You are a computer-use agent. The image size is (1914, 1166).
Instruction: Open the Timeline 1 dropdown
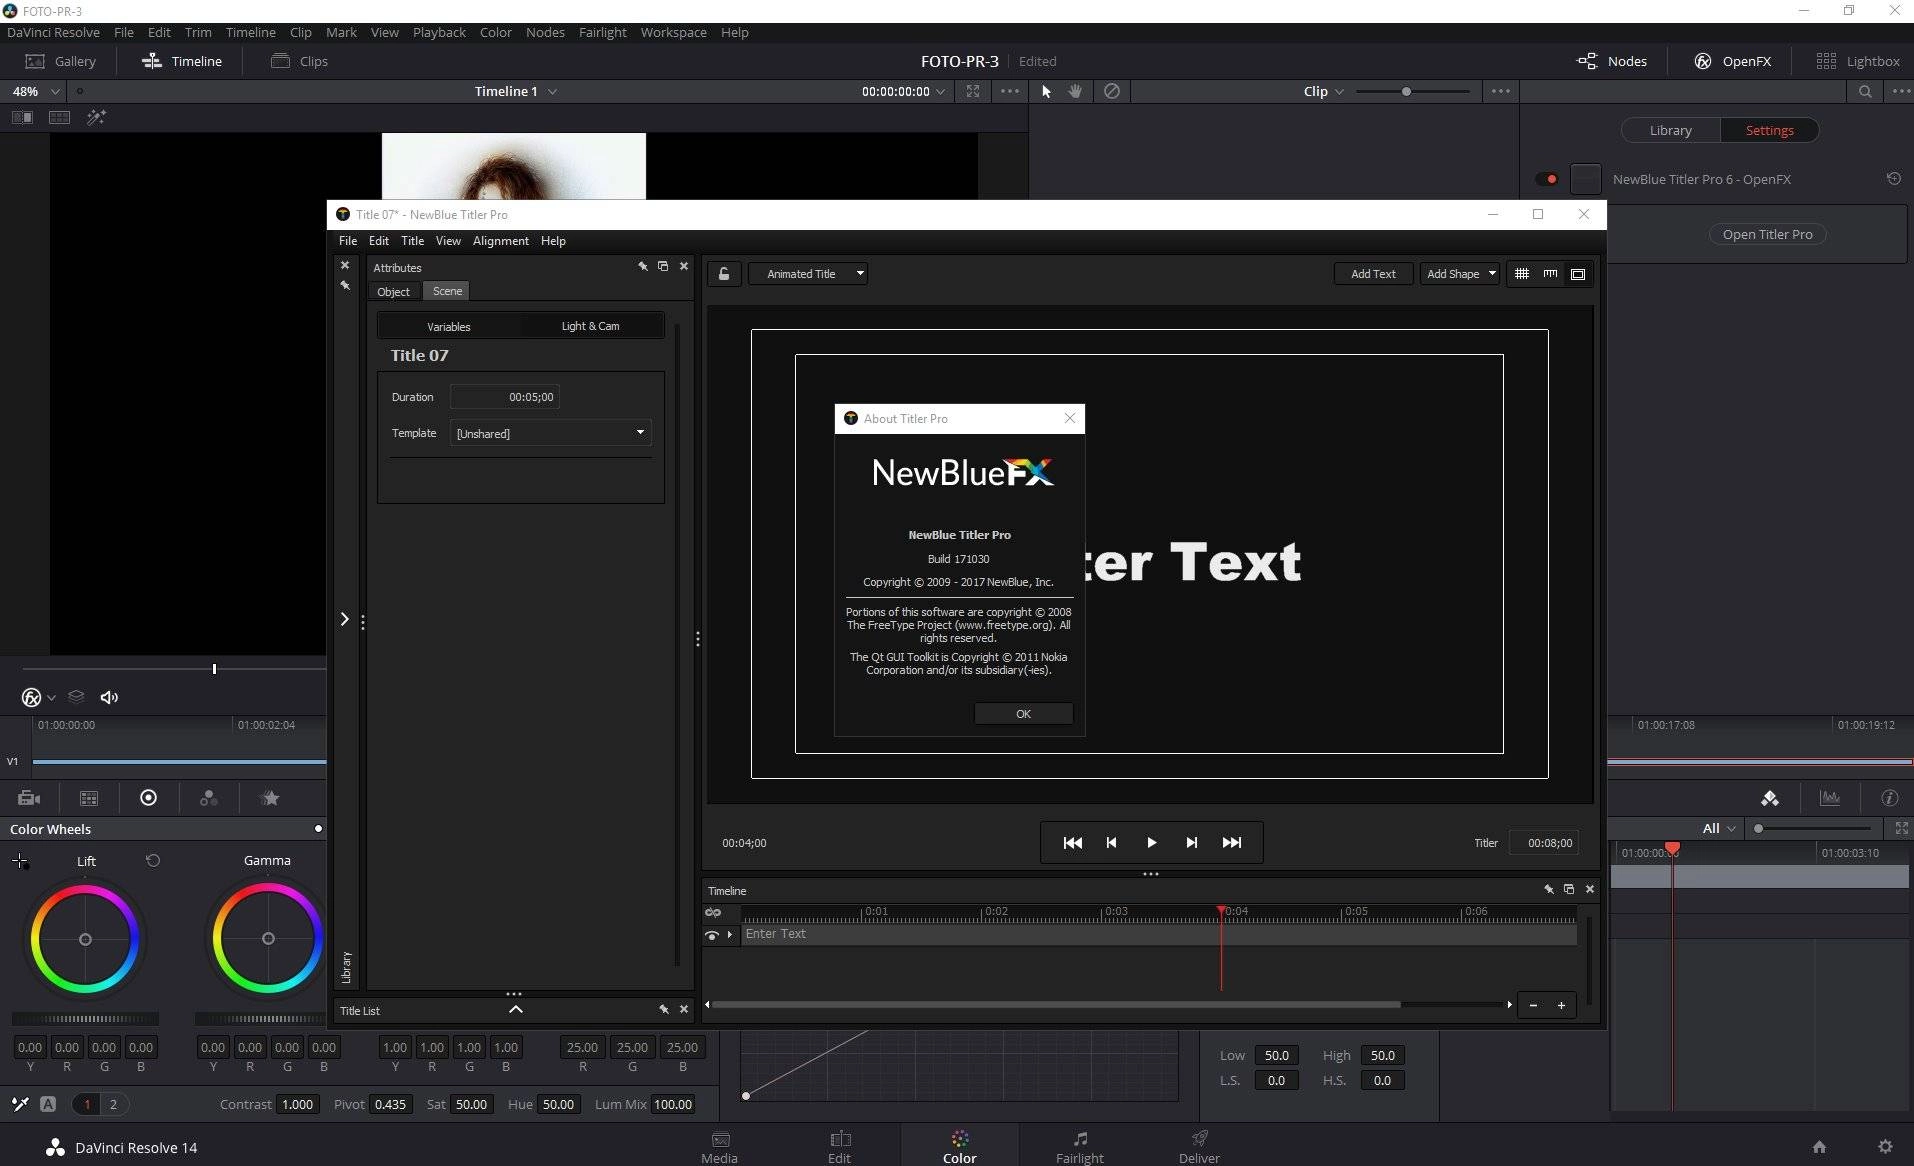tap(516, 91)
